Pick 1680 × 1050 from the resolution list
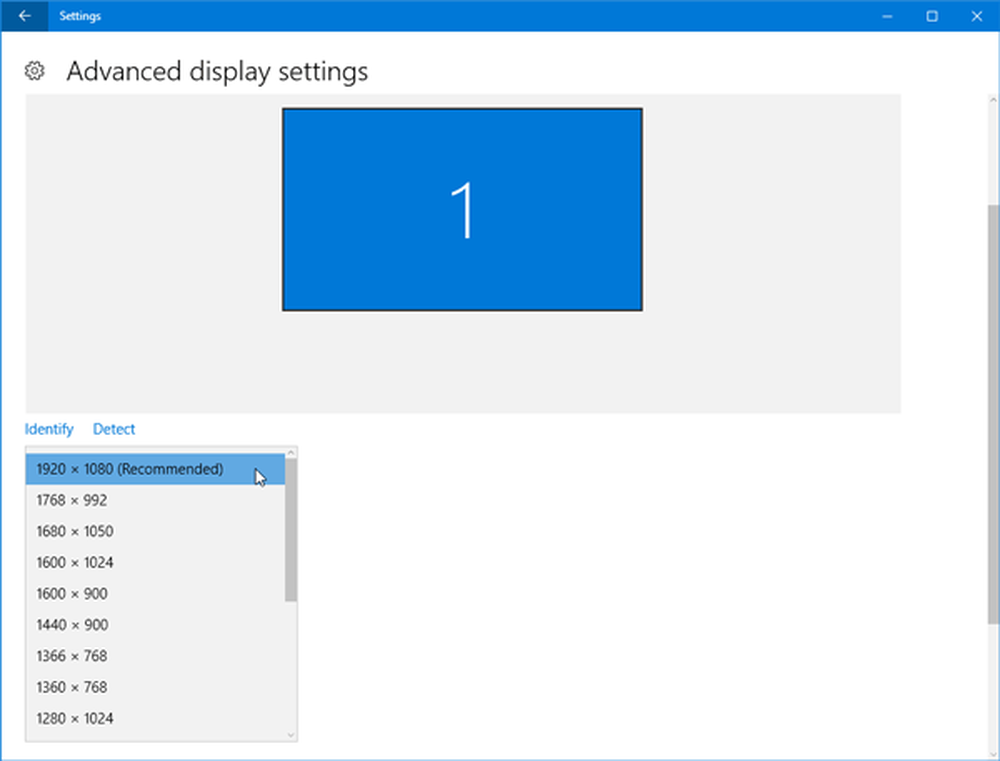Image resolution: width=1000 pixels, height=761 pixels. (x=75, y=531)
